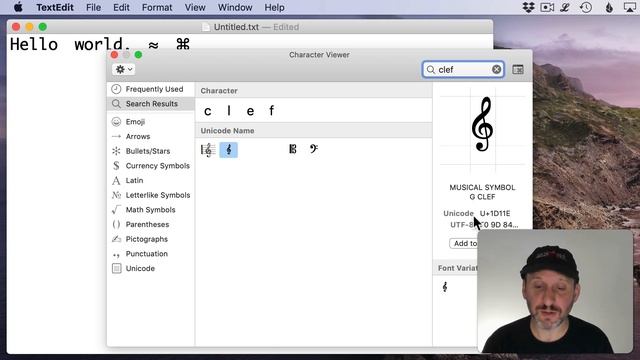The width and height of the screenshot is (640, 360).
Task: Close the Untitled.txt TextEdit window
Action: point(16,27)
